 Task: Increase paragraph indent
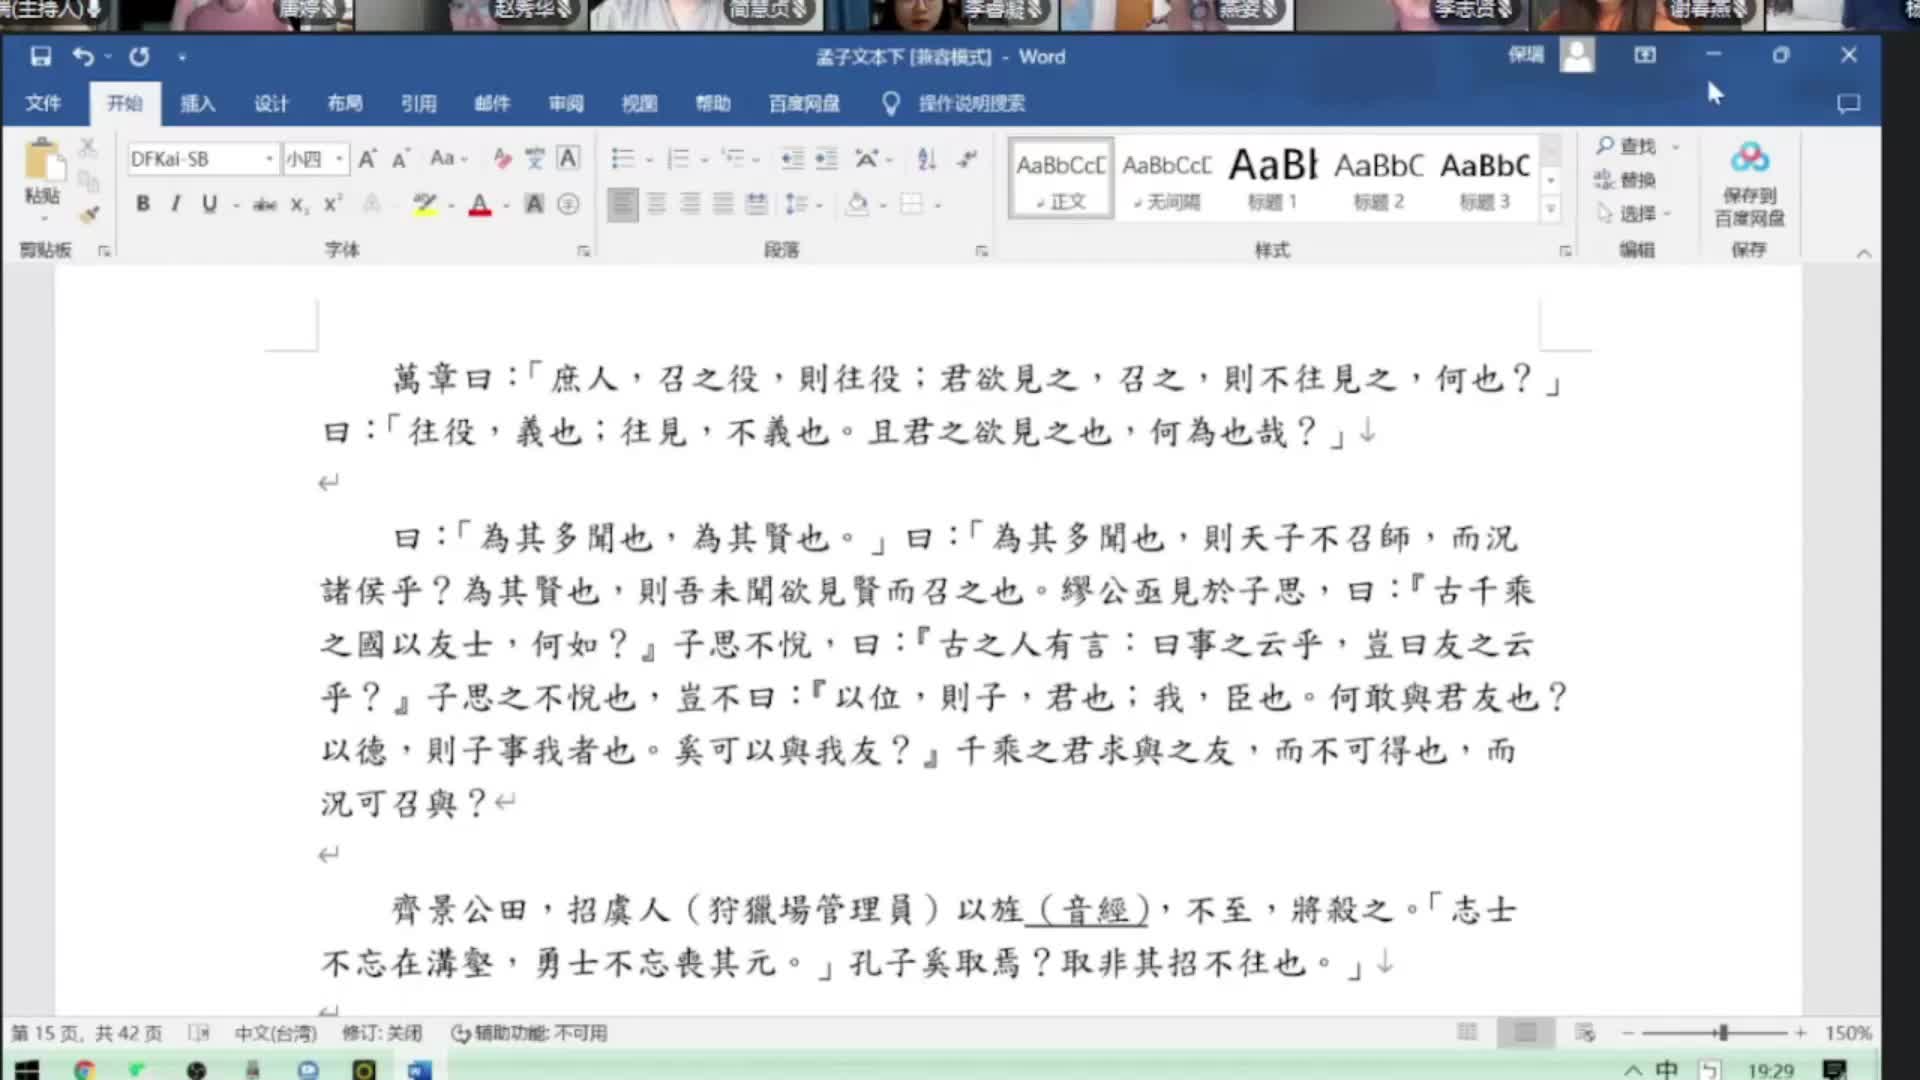click(826, 159)
